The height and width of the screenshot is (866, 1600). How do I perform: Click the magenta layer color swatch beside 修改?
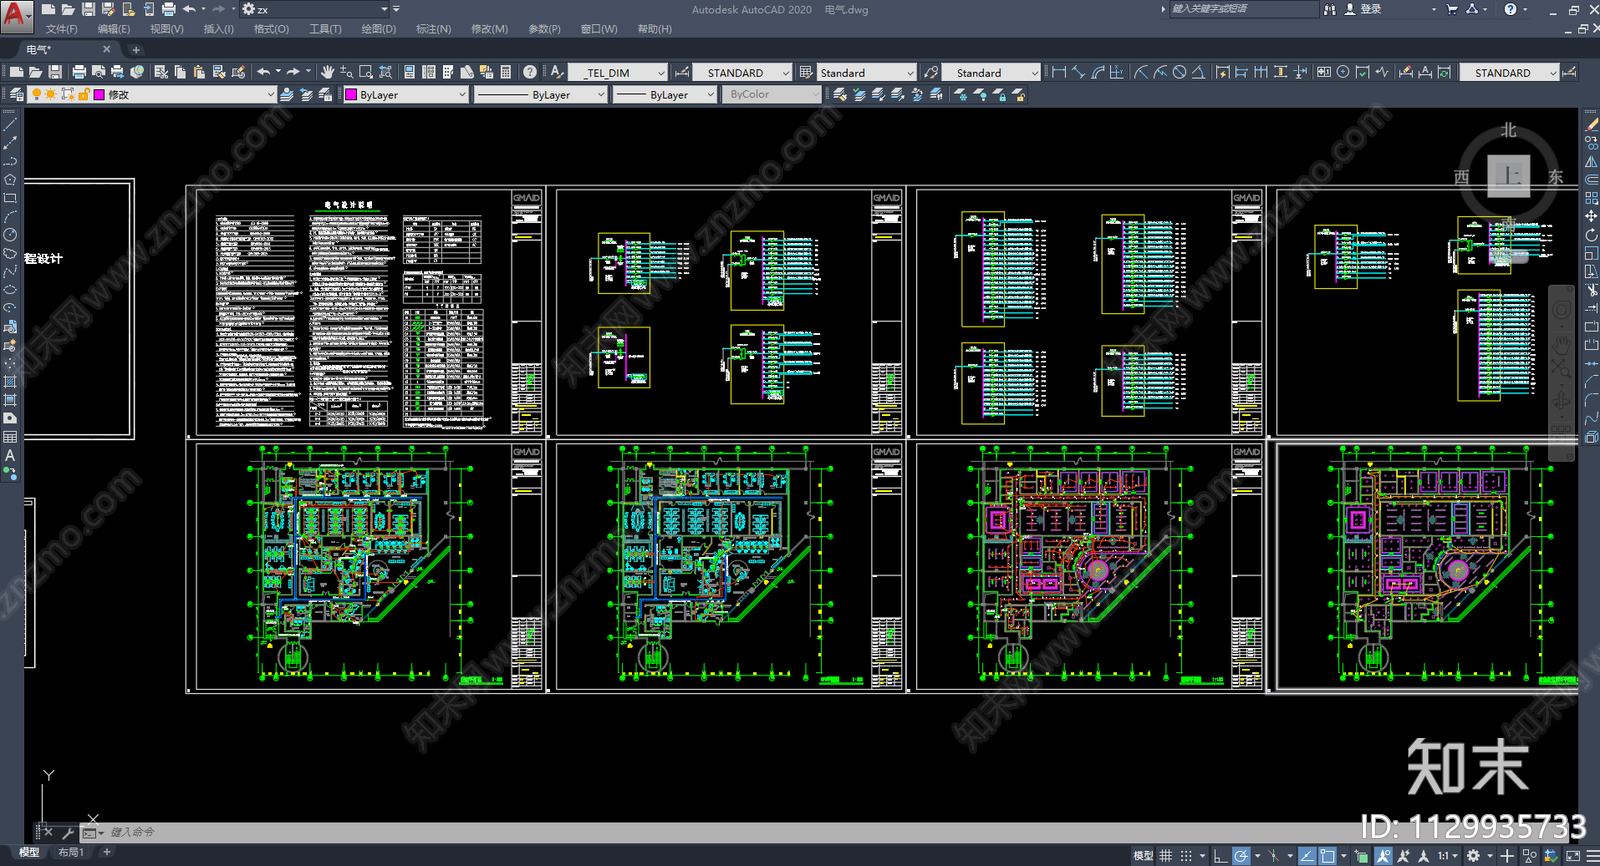(x=99, y=94)
